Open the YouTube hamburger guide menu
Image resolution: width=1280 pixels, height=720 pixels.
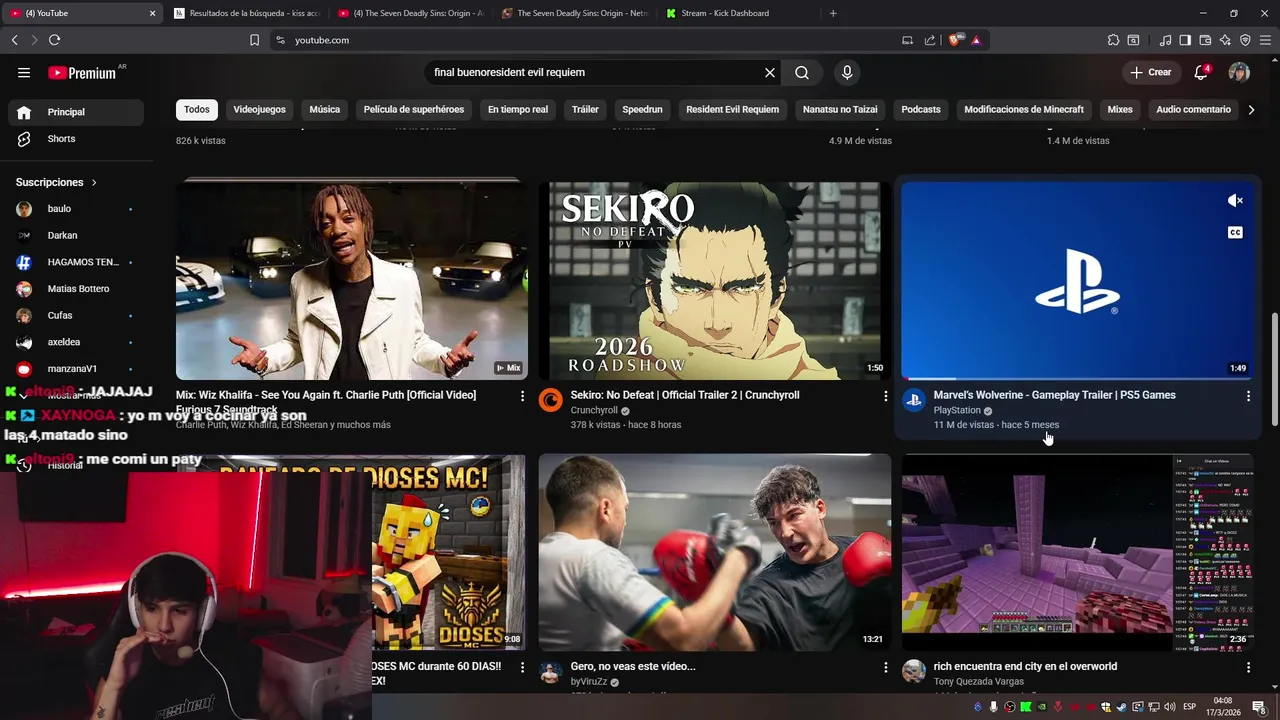[24, 72]
